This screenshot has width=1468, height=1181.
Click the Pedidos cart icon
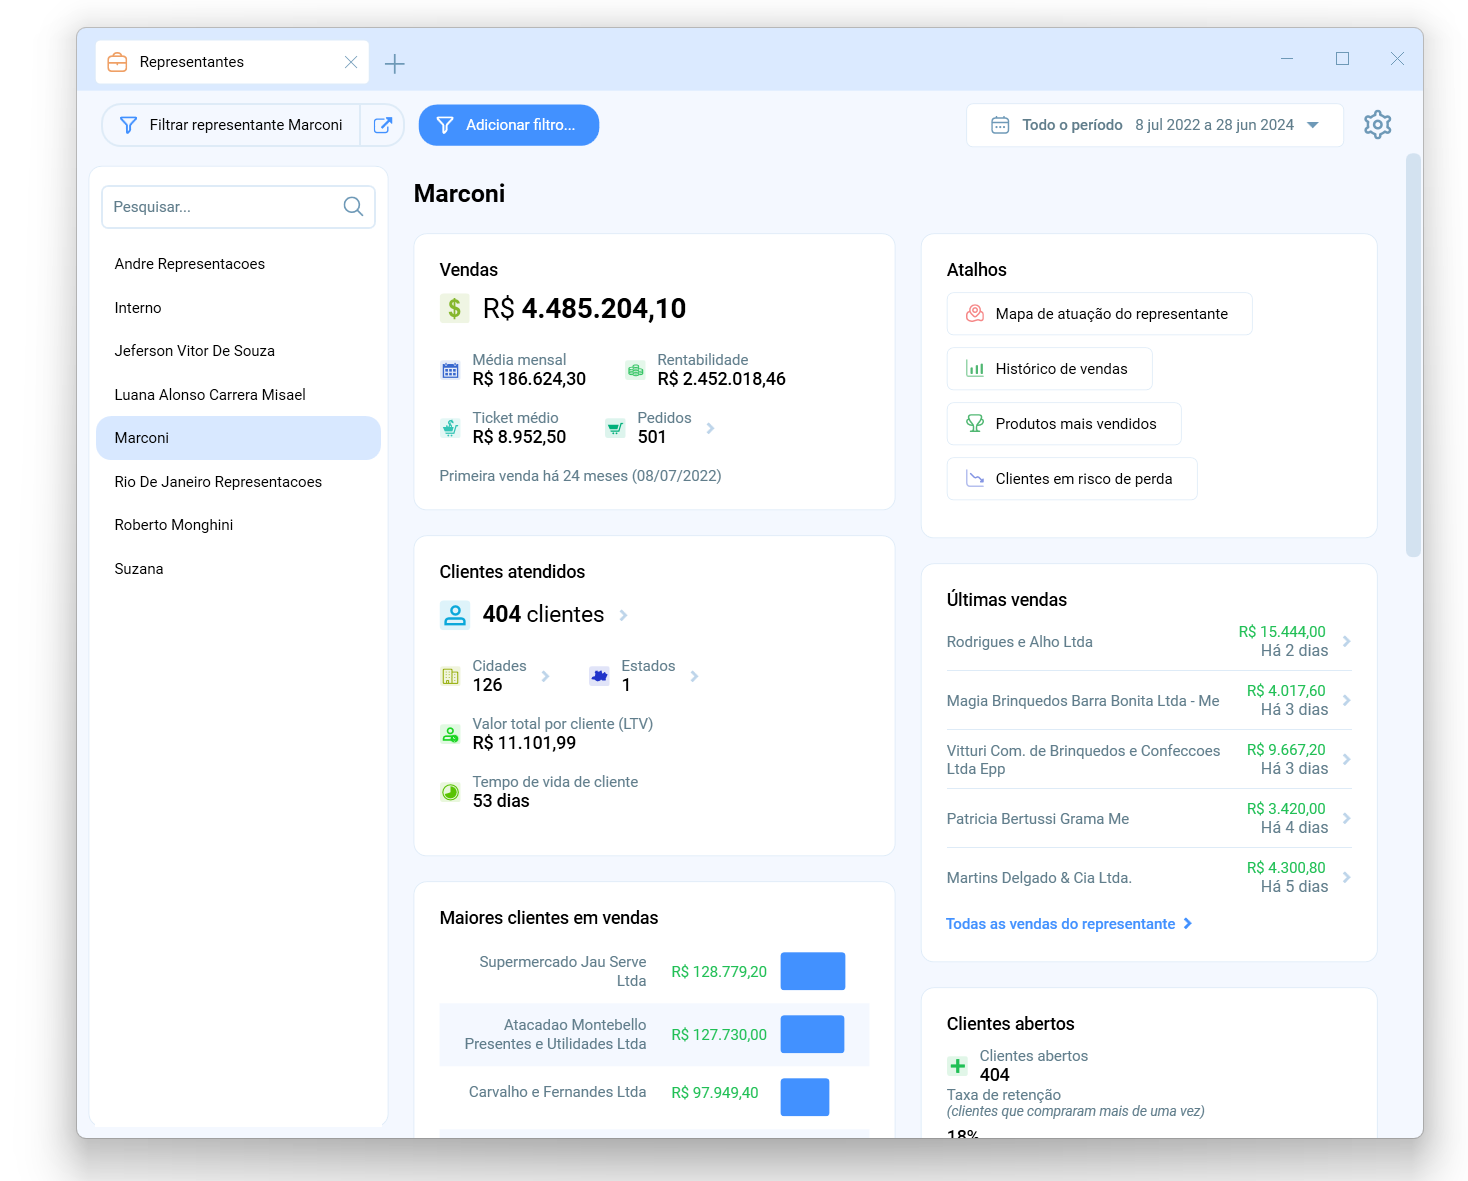tap(615, 428)
